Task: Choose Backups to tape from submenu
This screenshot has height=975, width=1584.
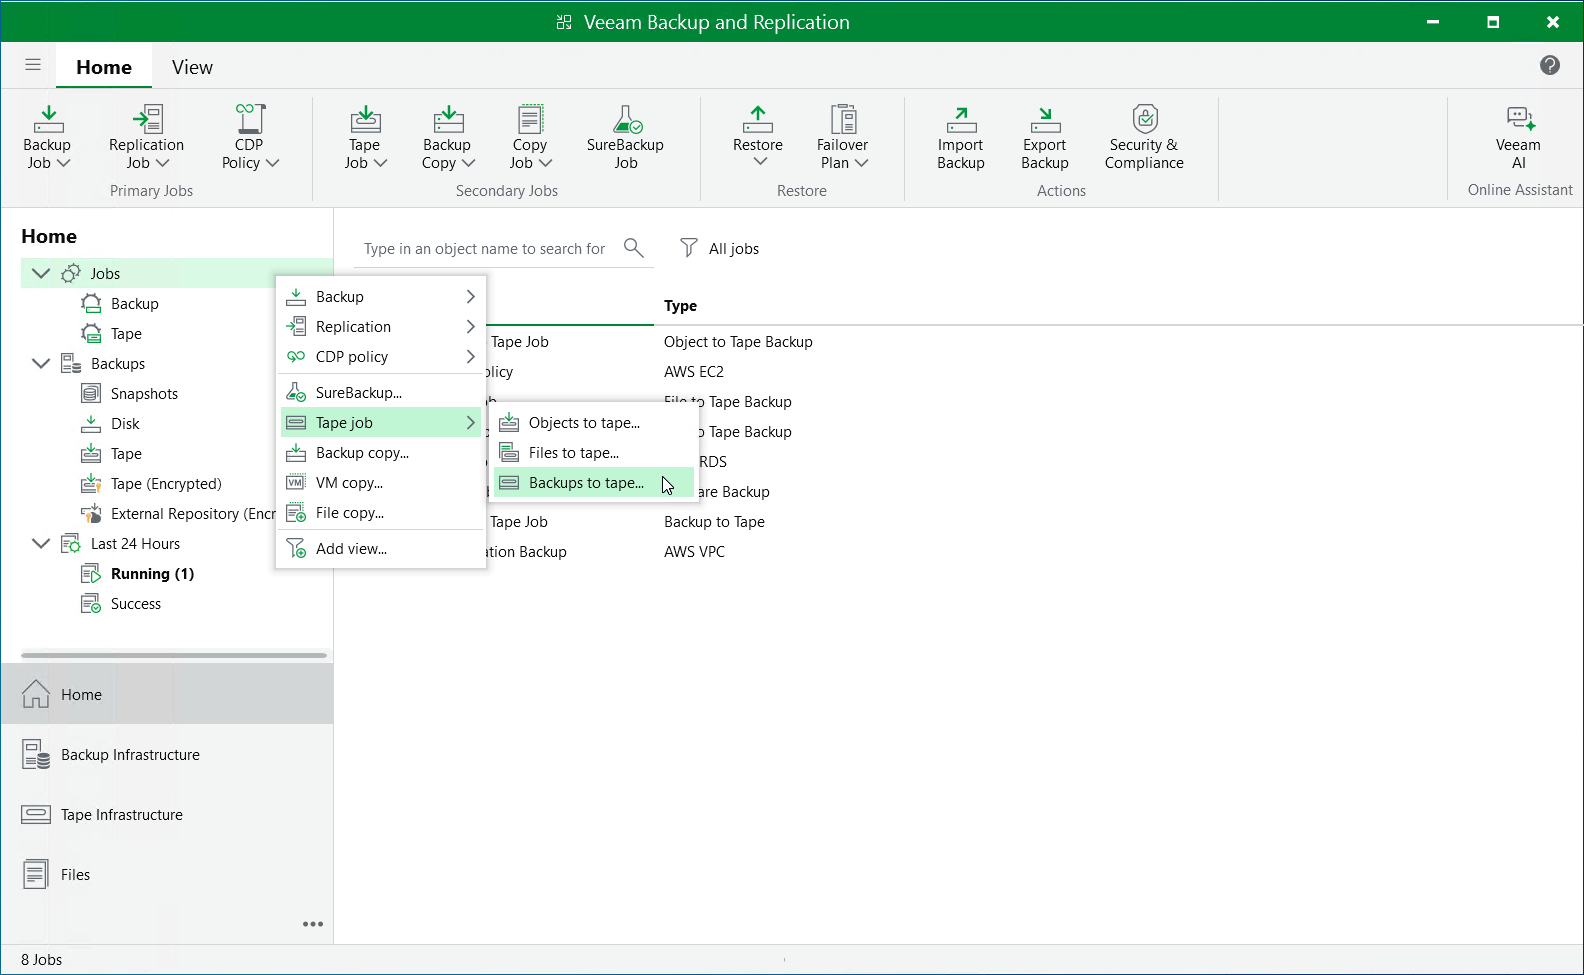Action: click(586, 483)
